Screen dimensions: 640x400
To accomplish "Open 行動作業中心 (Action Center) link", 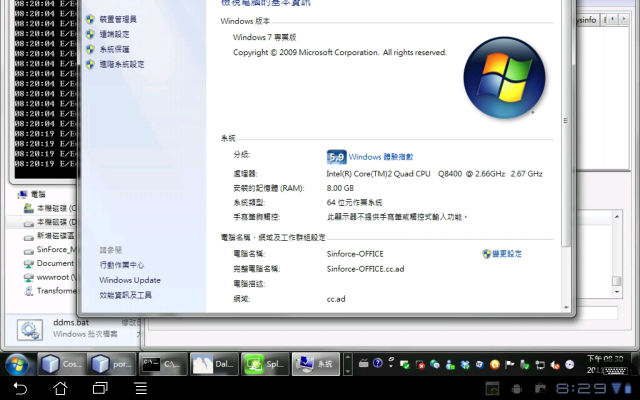I will (x=122, y=265).
